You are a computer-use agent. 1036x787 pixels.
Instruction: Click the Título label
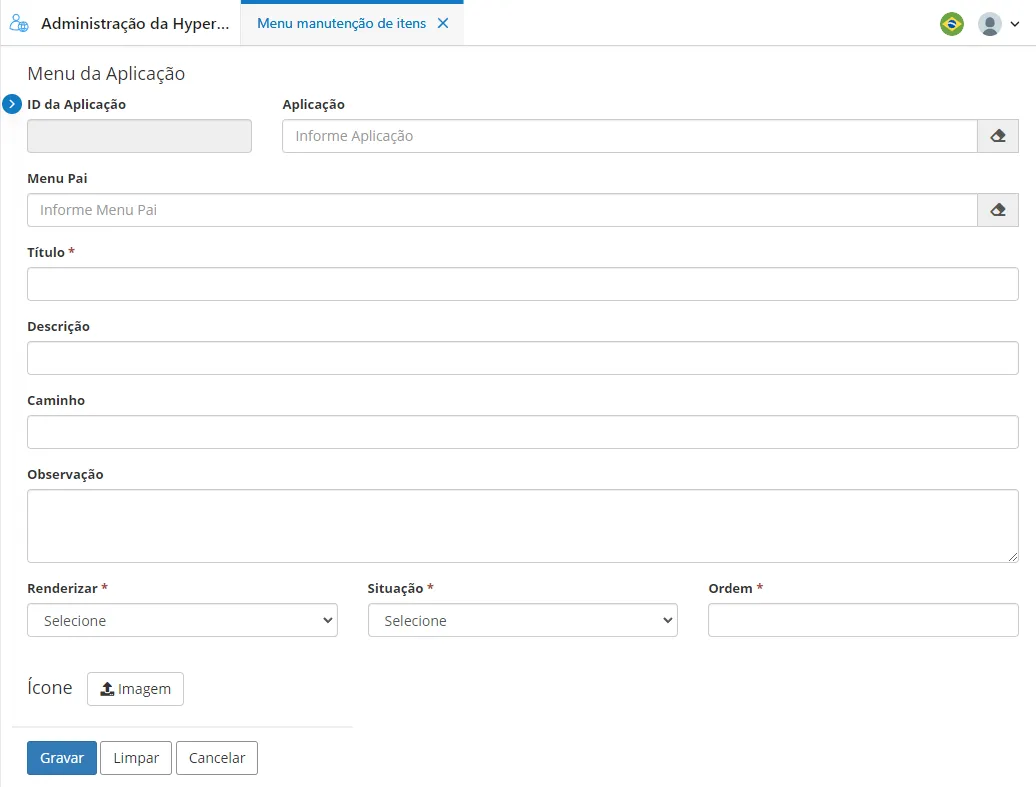pos(46,252)
